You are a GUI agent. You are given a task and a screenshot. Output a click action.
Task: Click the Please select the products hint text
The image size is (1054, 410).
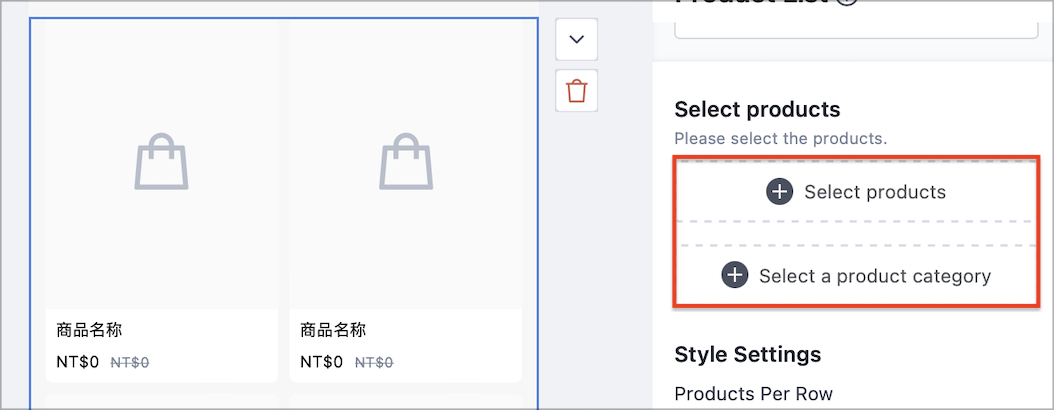tap(781, 139)
